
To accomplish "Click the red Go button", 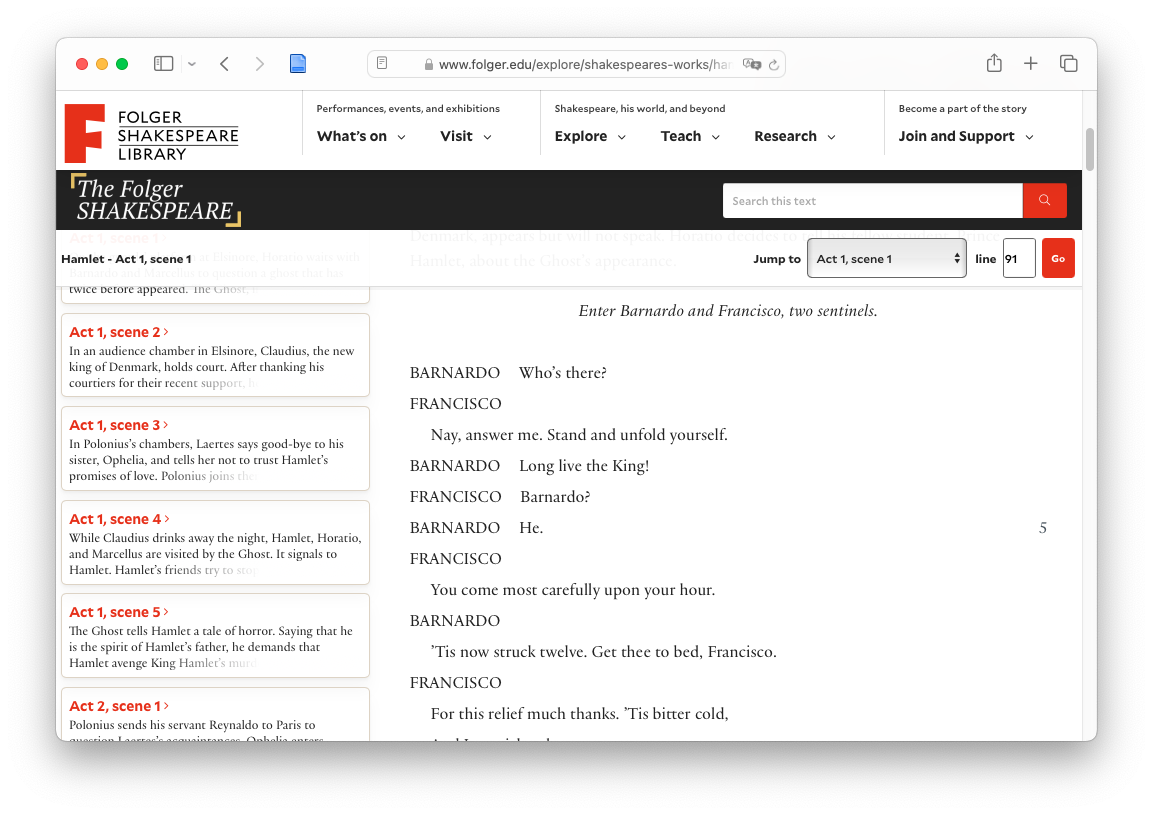I will (x=1058, y=258).
